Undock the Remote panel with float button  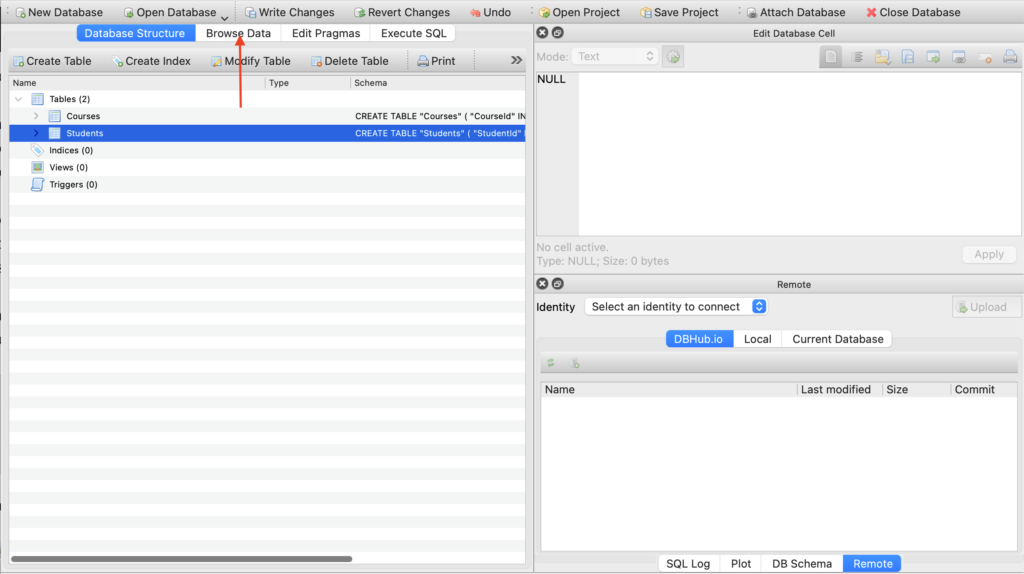[558, 284]
